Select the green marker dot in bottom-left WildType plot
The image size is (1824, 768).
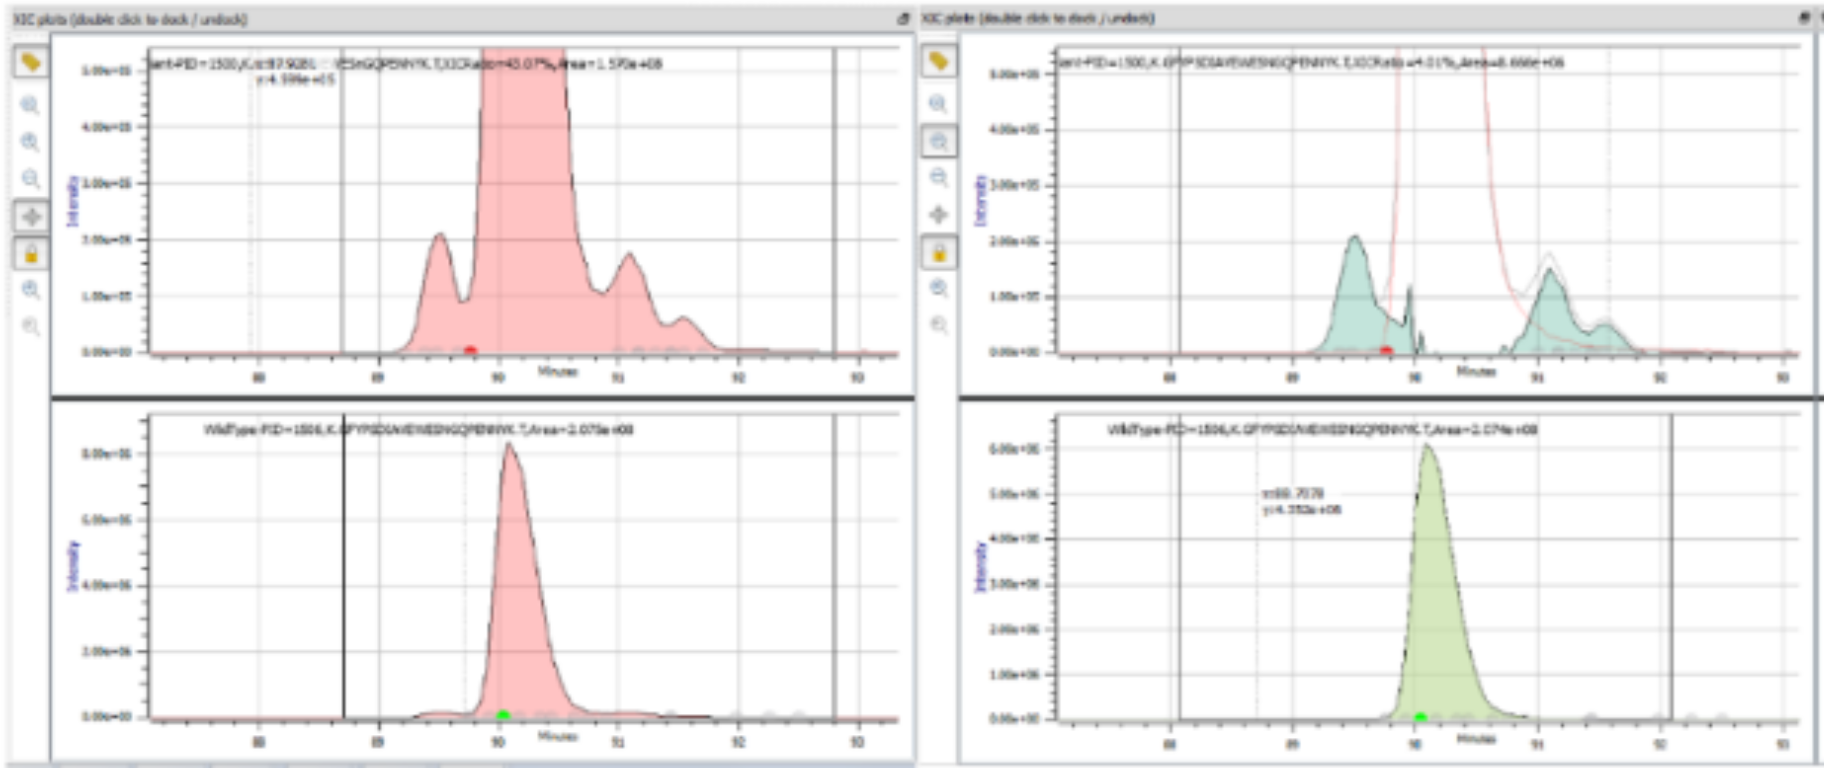[x=503, y=715]
